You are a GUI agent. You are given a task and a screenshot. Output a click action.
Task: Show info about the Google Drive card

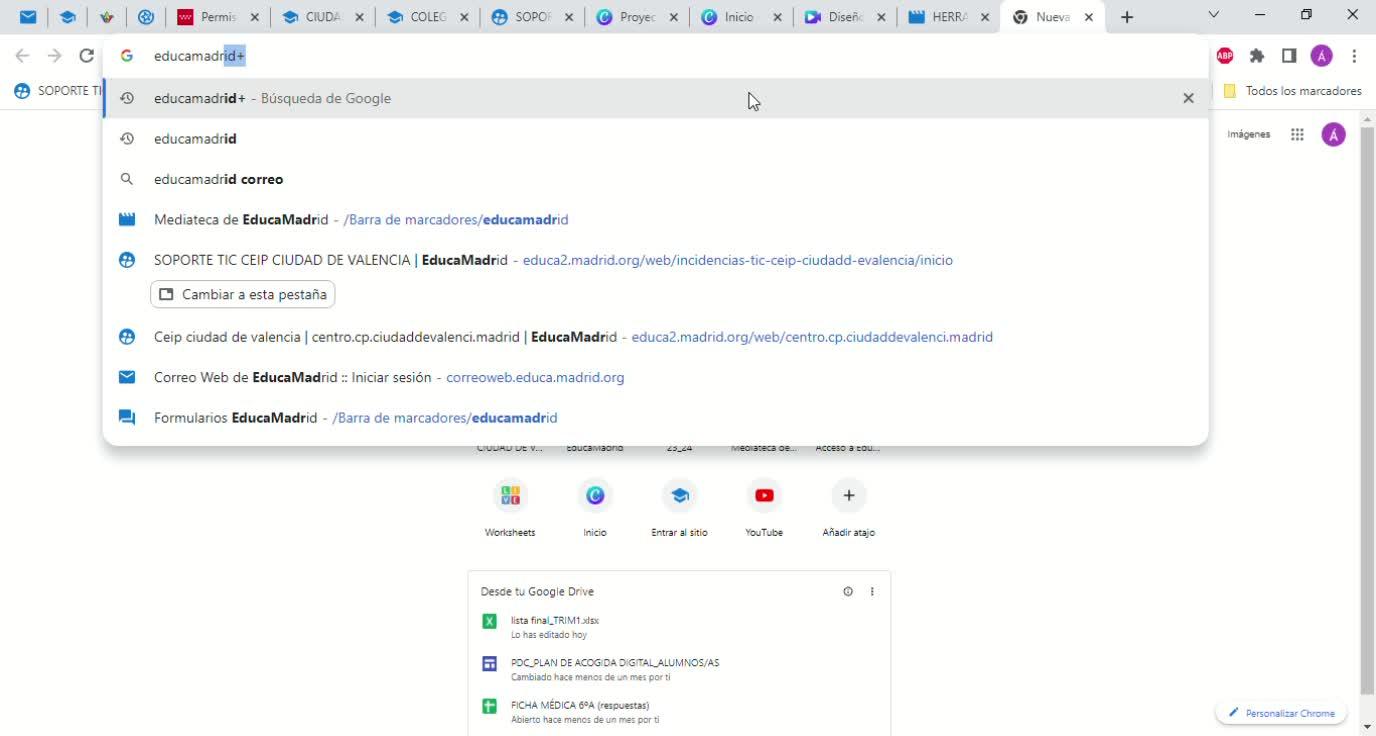click(x=848, y=591)
